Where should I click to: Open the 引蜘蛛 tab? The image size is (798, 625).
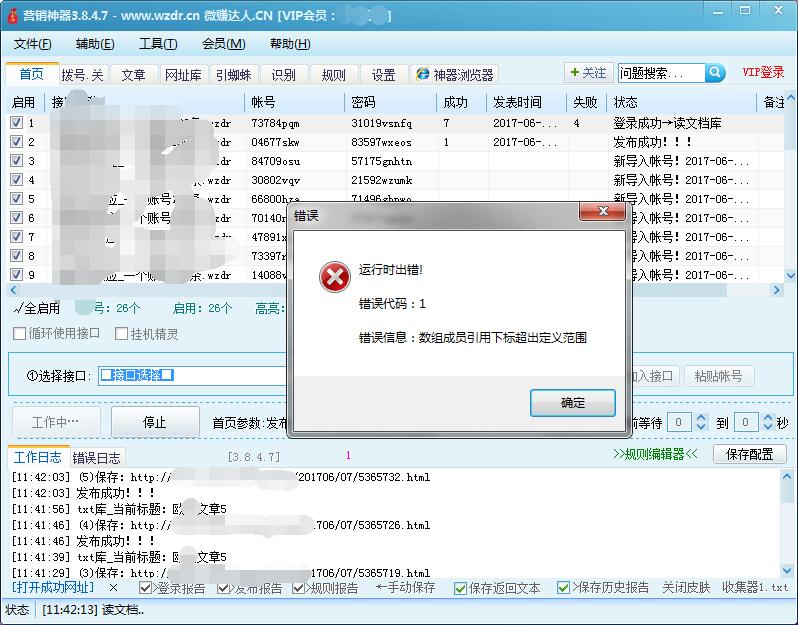234,75
